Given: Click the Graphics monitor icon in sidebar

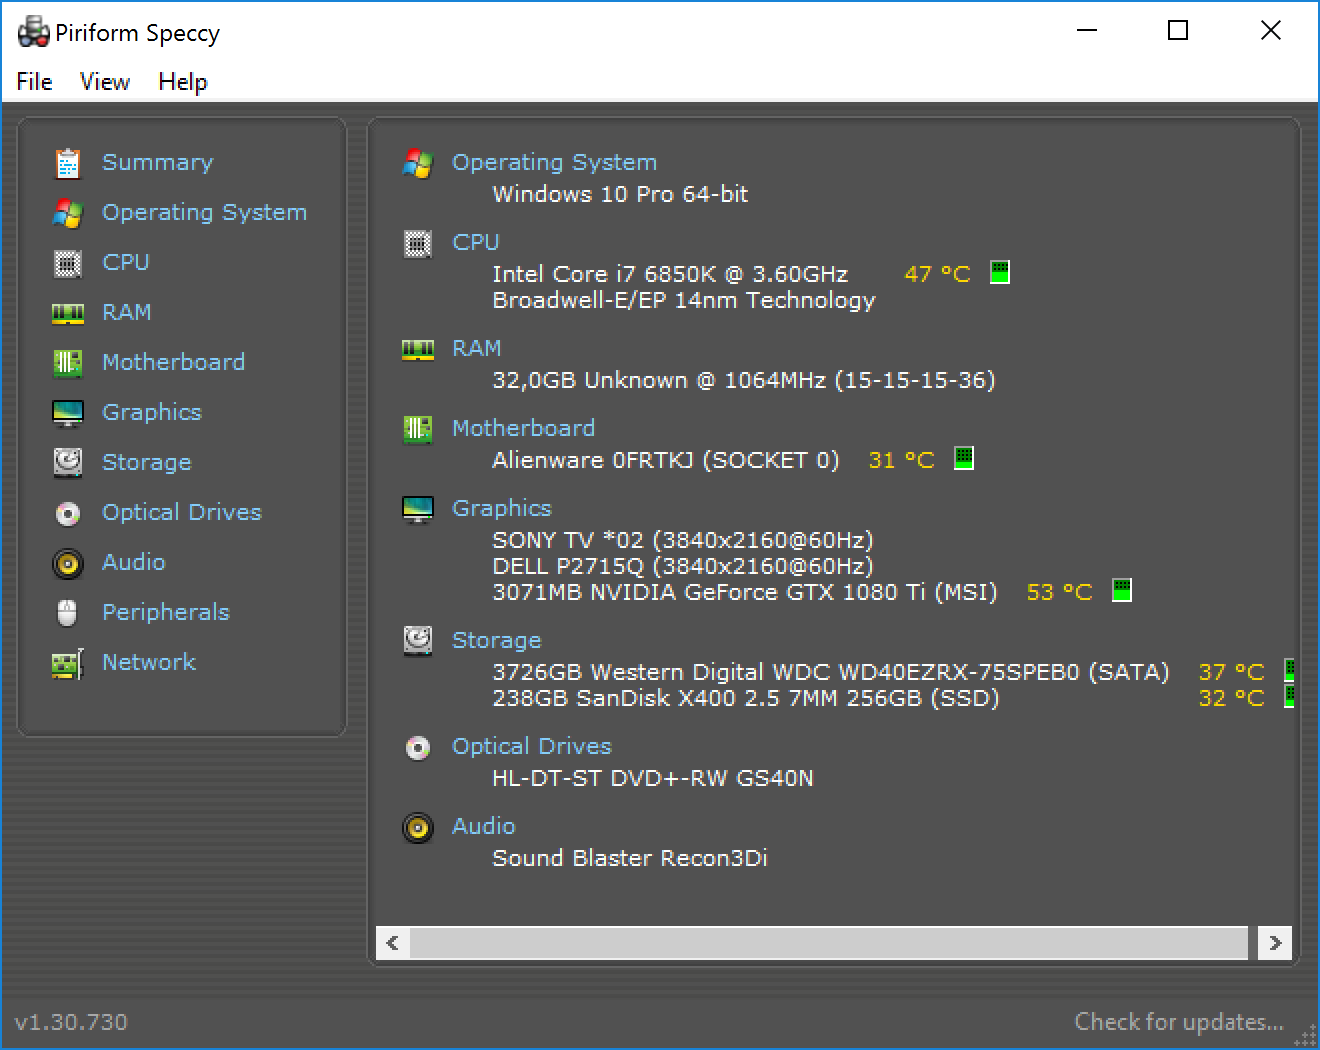Looking at the screenshot, I should 67,413.
